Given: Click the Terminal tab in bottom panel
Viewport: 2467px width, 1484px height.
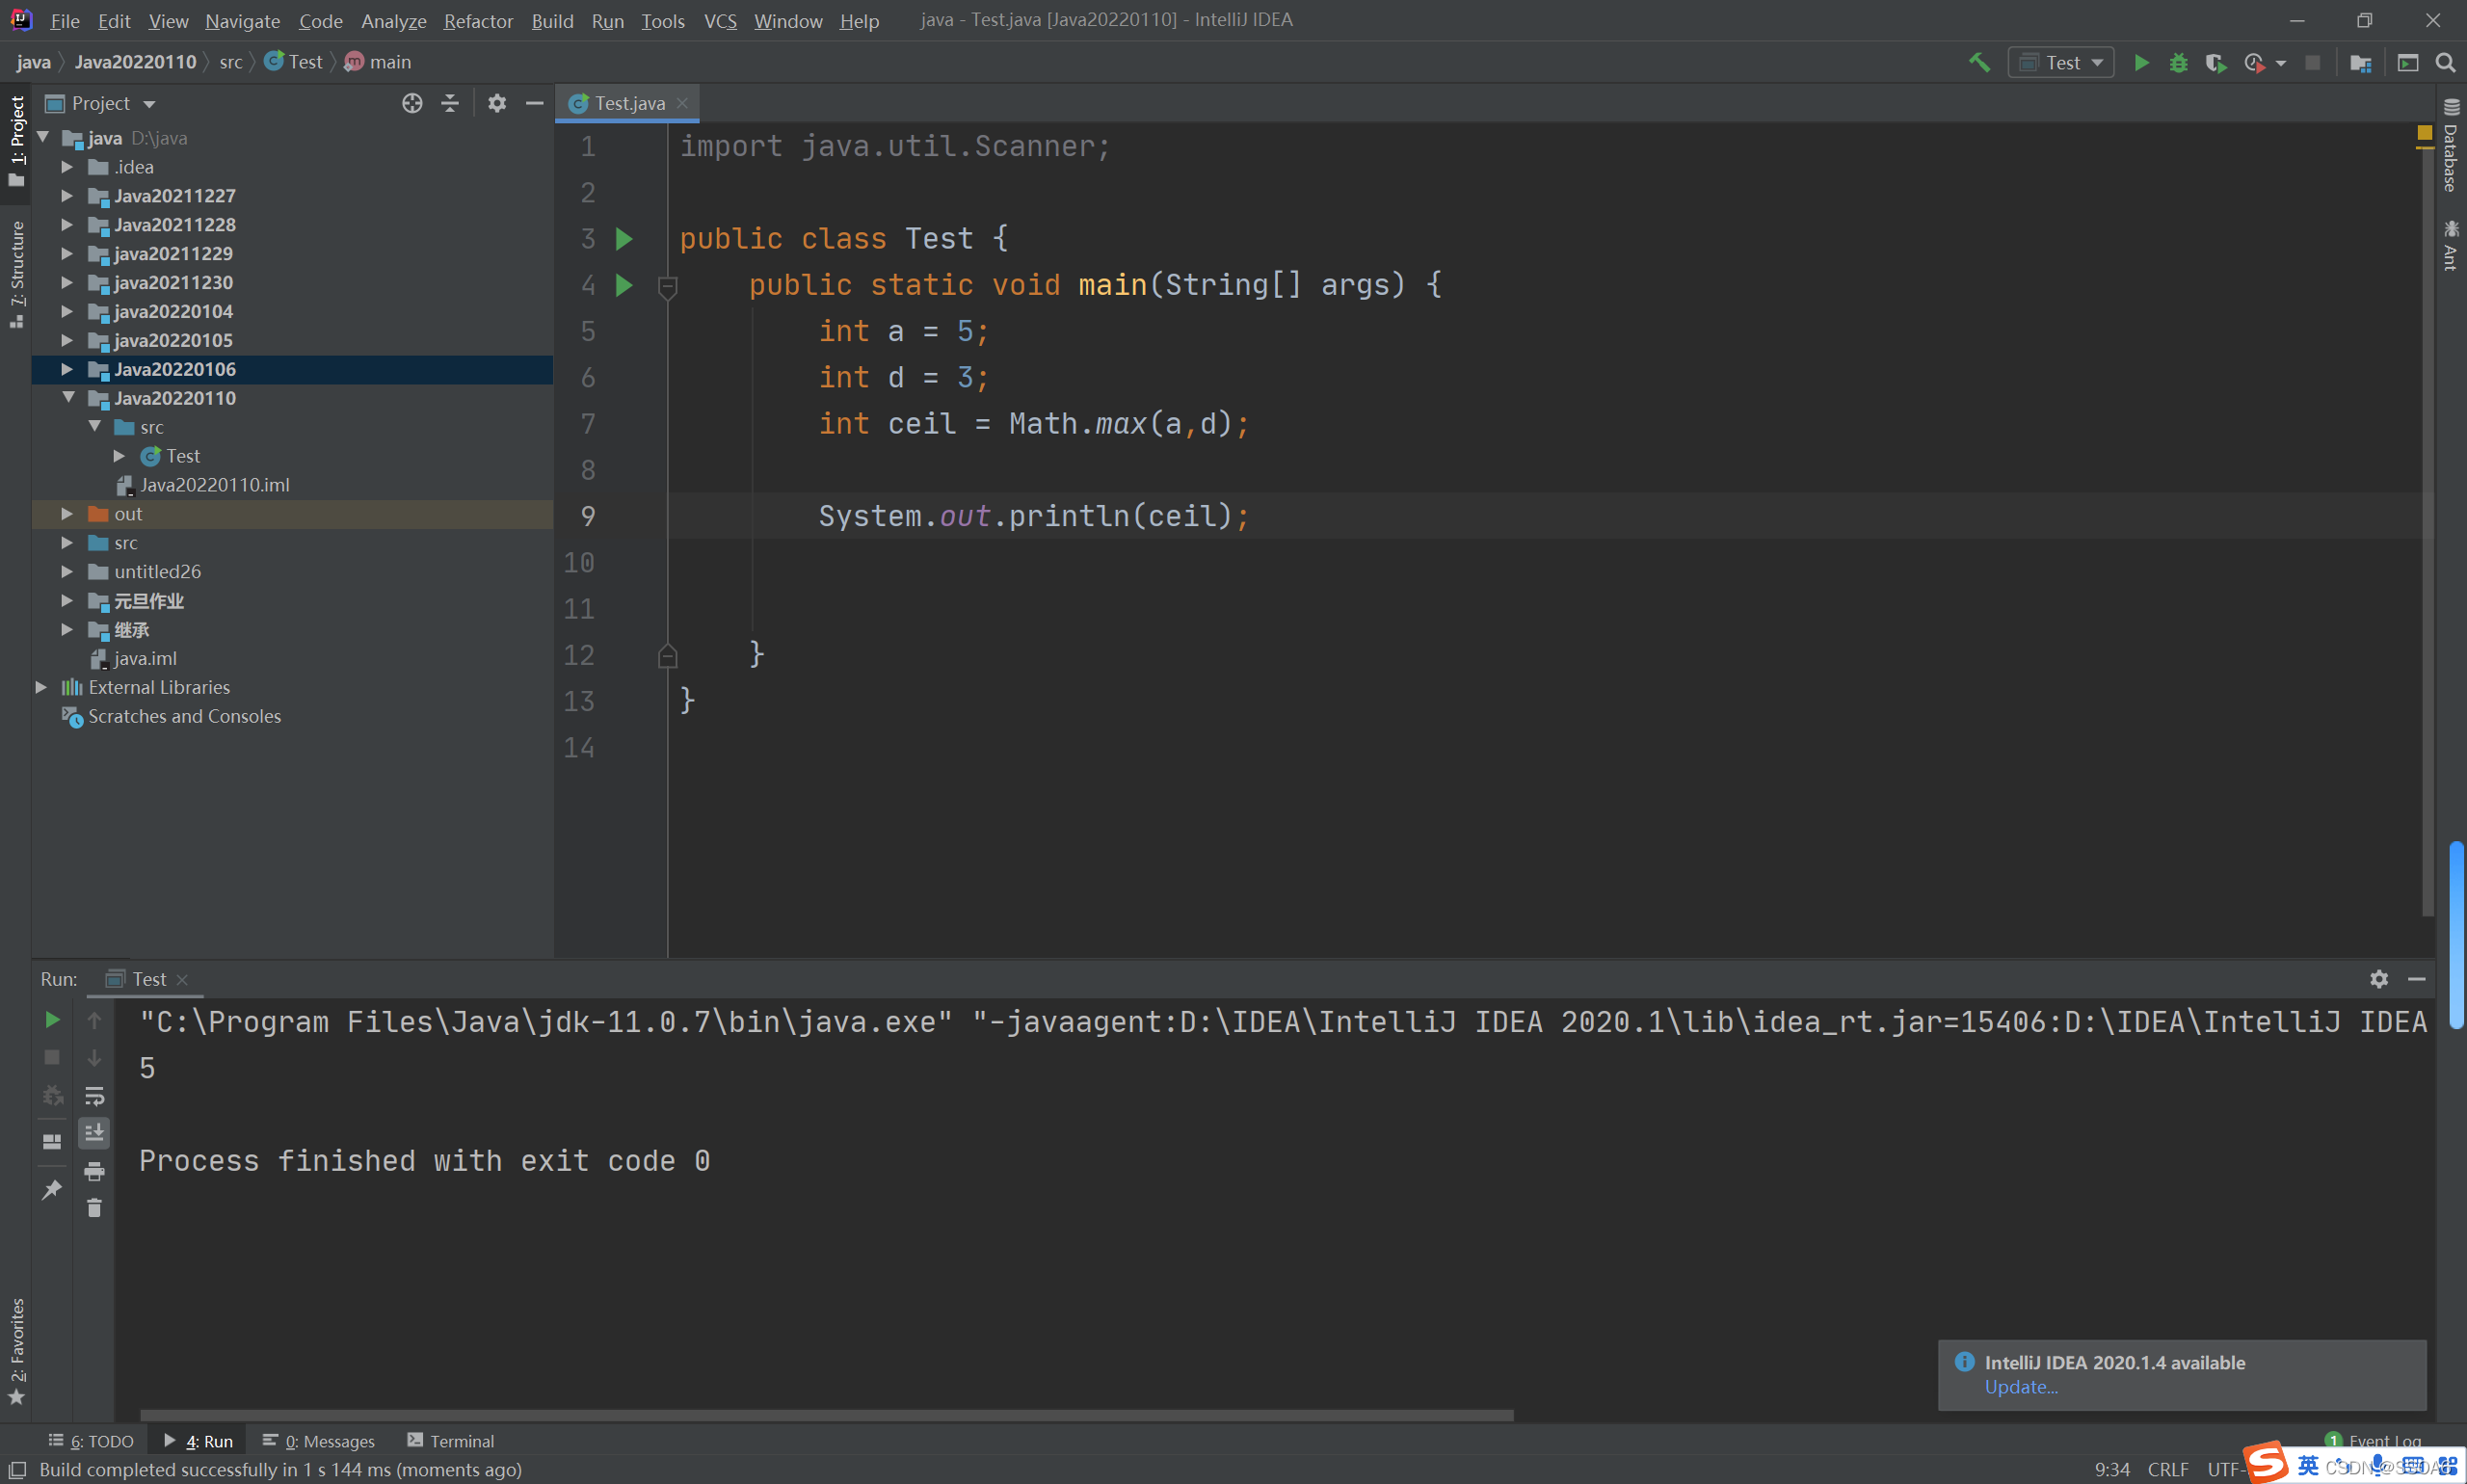Looking at the screenshot, I should pyautogui.click(x=455, y=1440).
